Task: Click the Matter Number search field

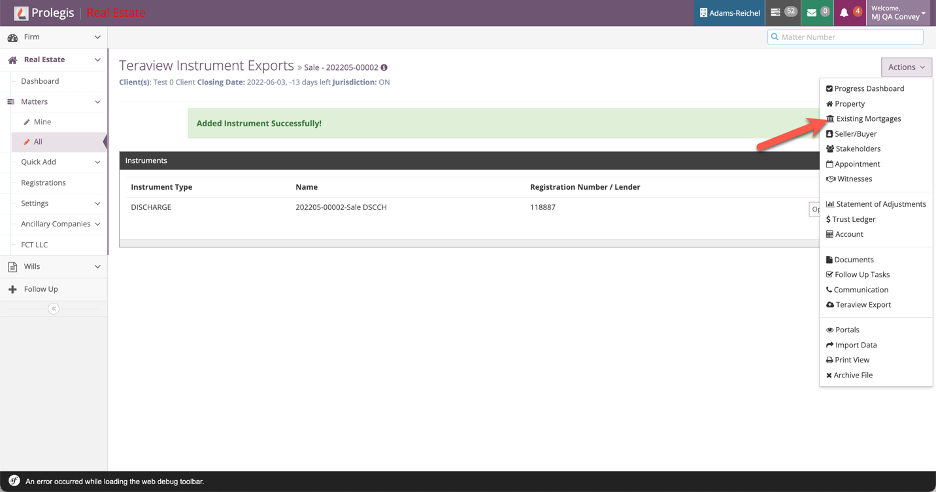Action: coord(848,37)
